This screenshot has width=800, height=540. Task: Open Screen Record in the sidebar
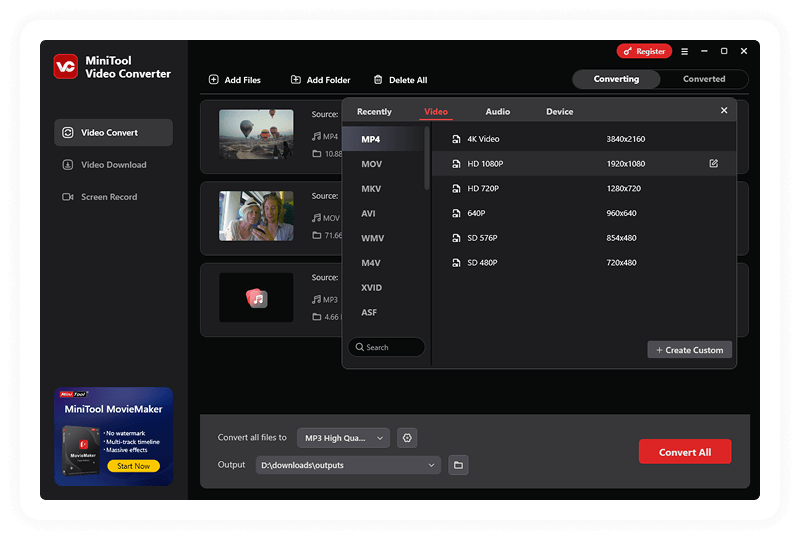pos(109,197)
